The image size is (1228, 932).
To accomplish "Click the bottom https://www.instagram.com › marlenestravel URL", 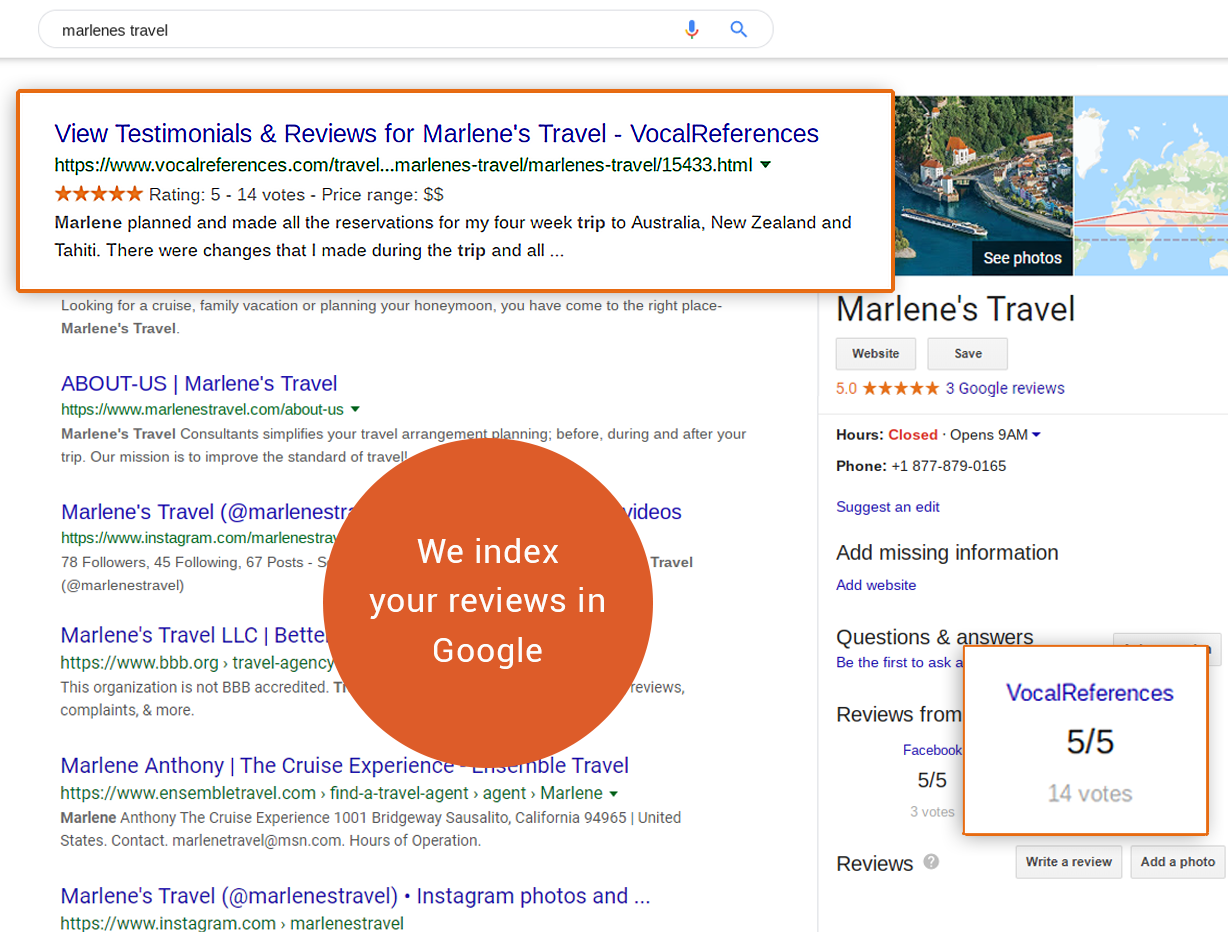I will (232, 923).
